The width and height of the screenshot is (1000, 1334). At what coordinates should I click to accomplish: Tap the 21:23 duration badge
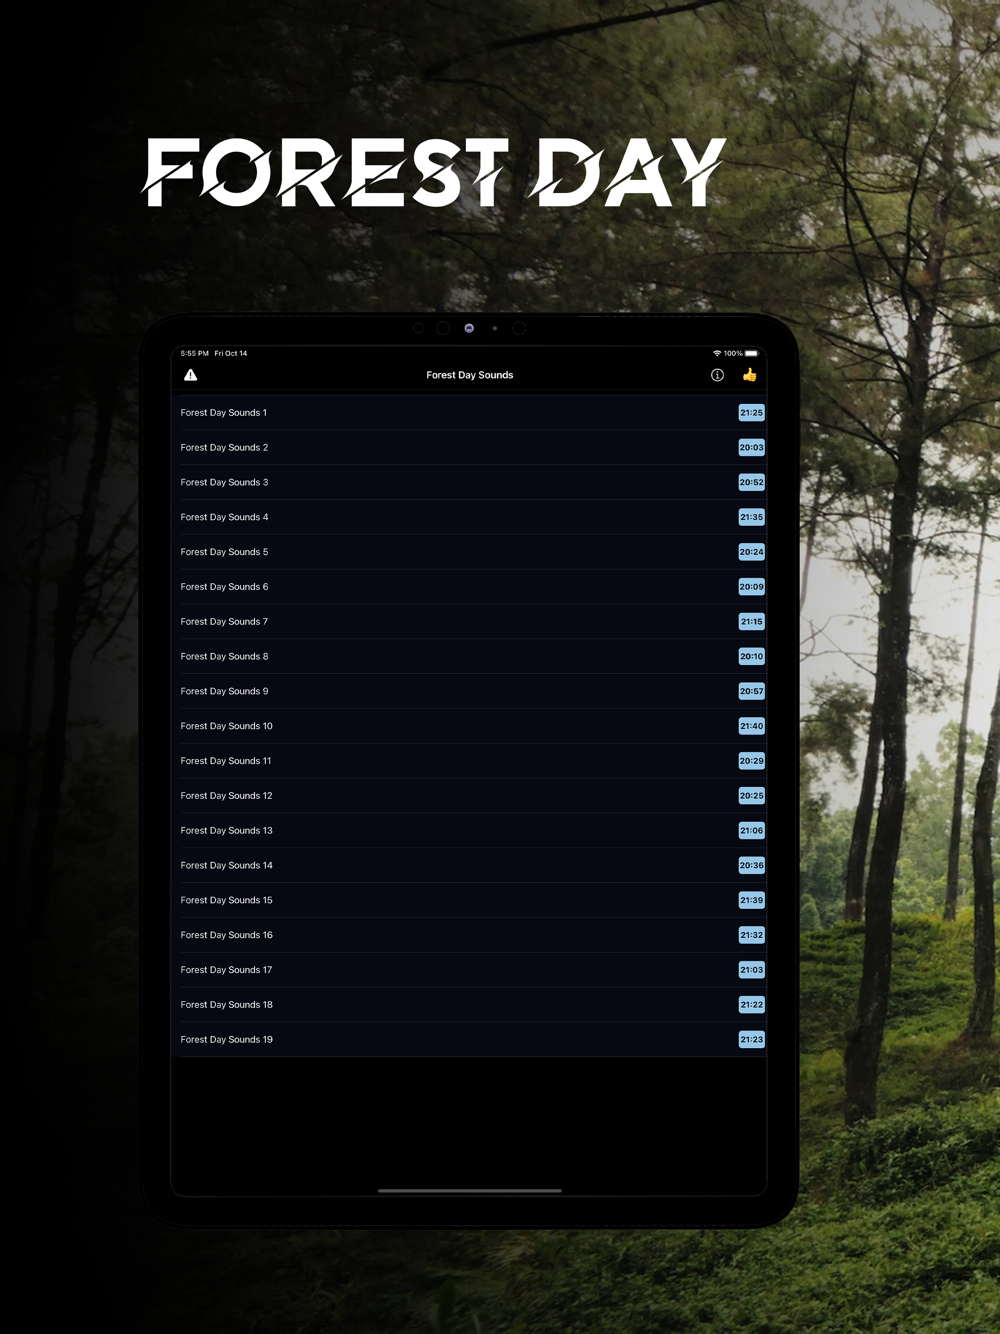751,1040
